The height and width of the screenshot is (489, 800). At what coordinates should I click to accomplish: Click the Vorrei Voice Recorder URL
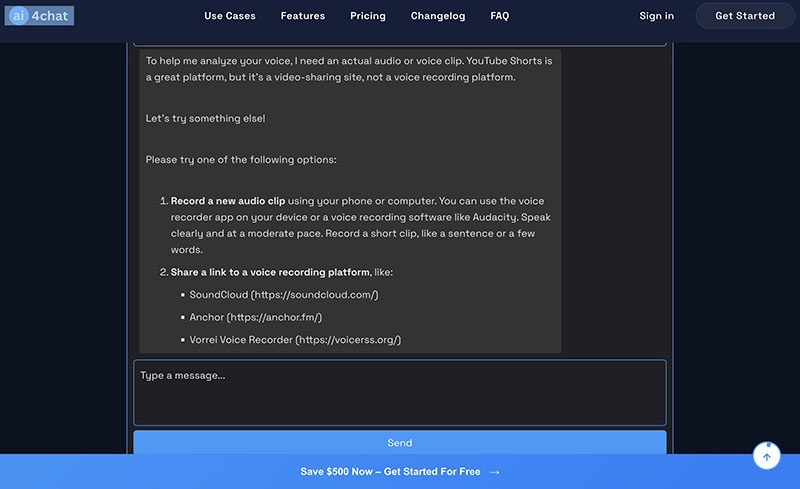point(347,340)
